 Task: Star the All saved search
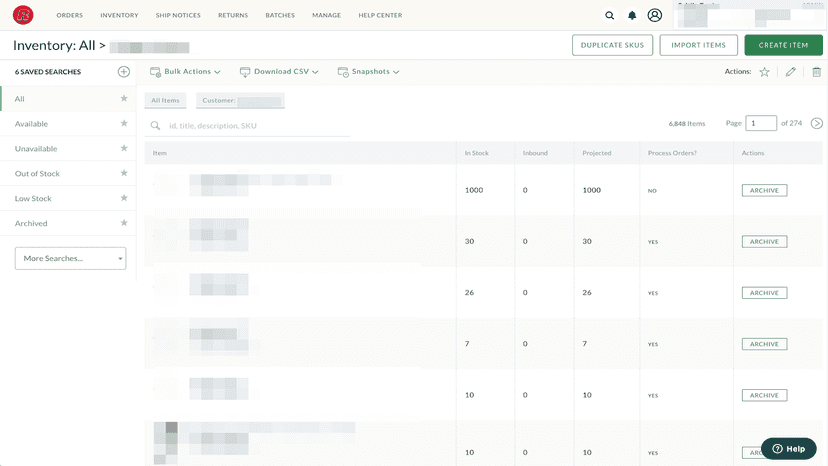click(124, 98)
